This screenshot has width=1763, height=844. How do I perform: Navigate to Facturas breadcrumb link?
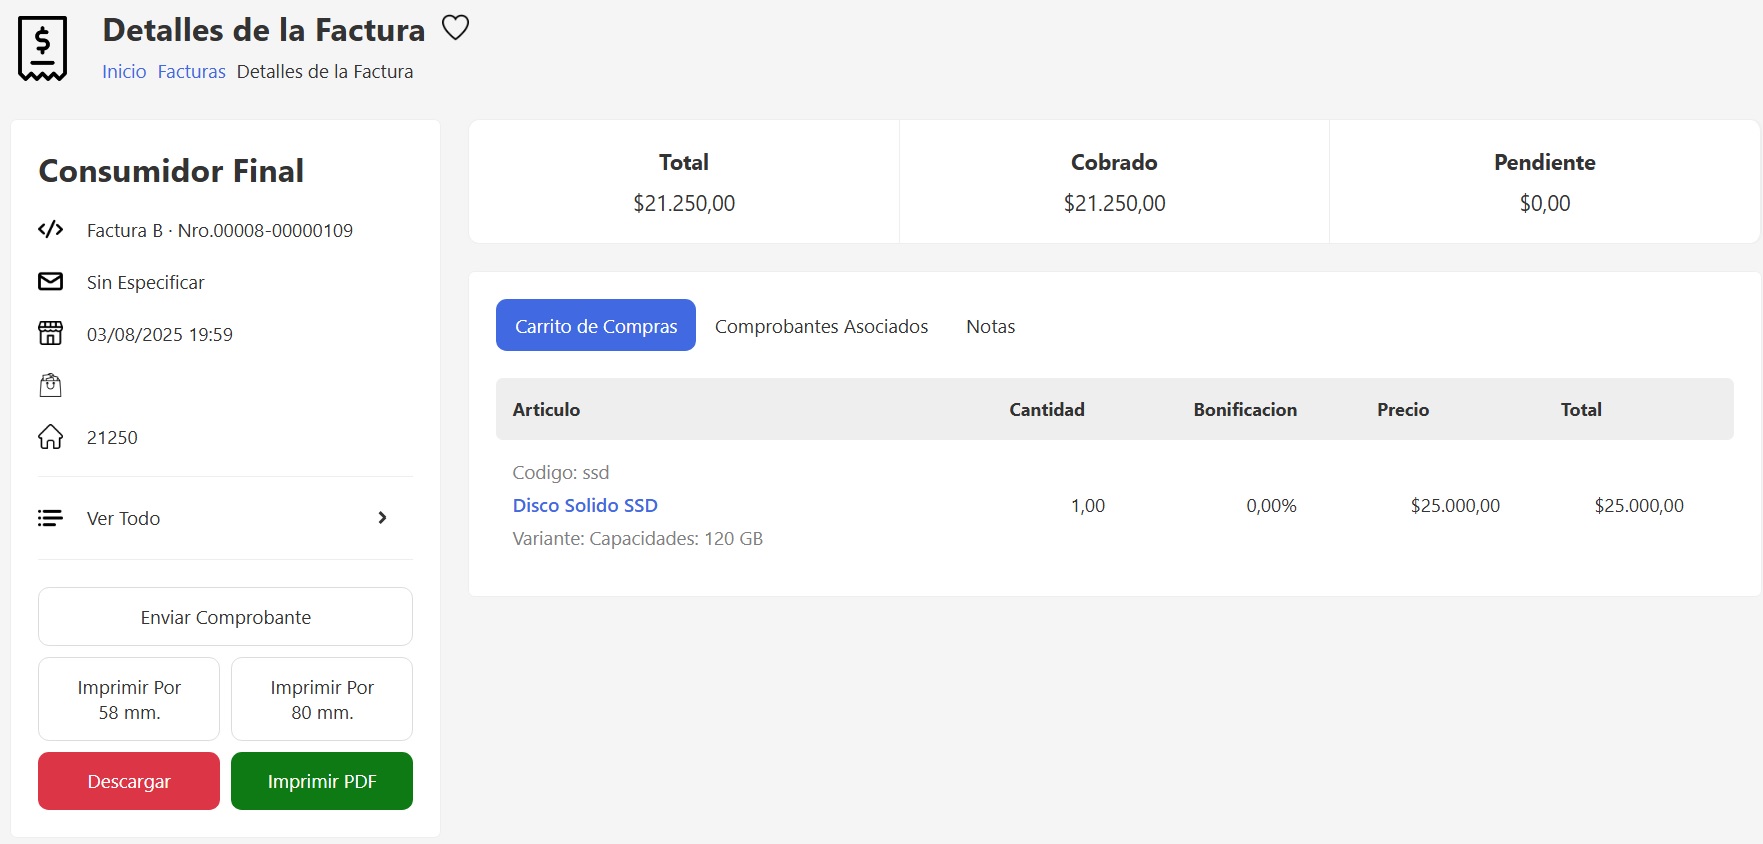tap(191, 72)
